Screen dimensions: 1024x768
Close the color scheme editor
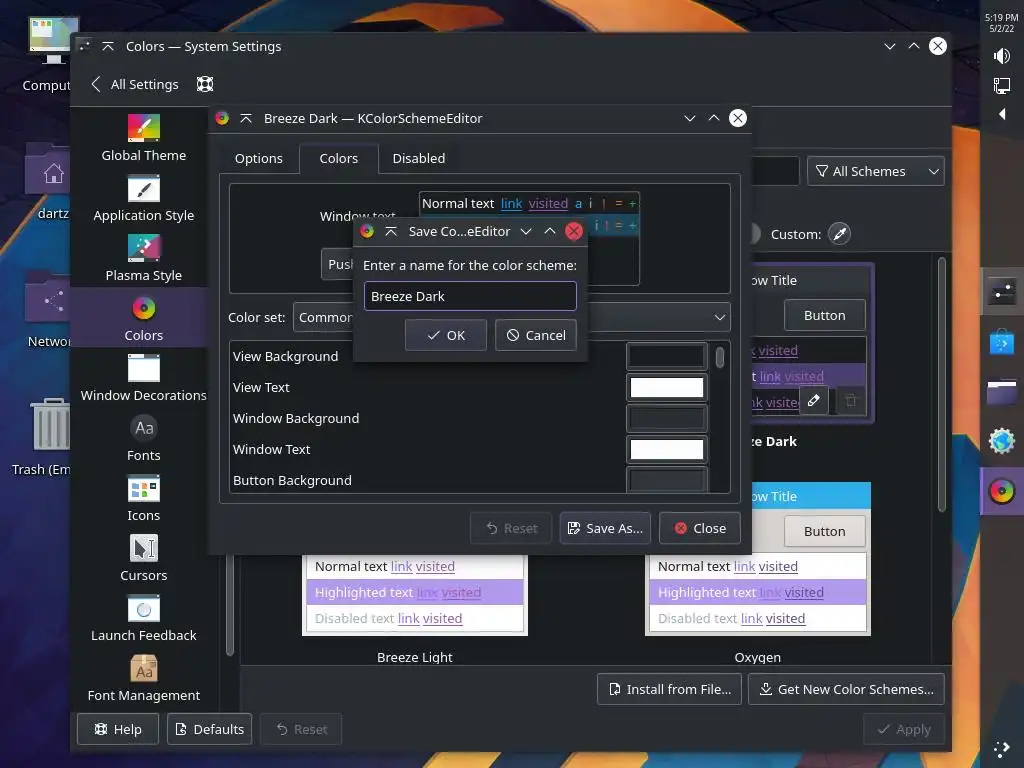[699, 528]
